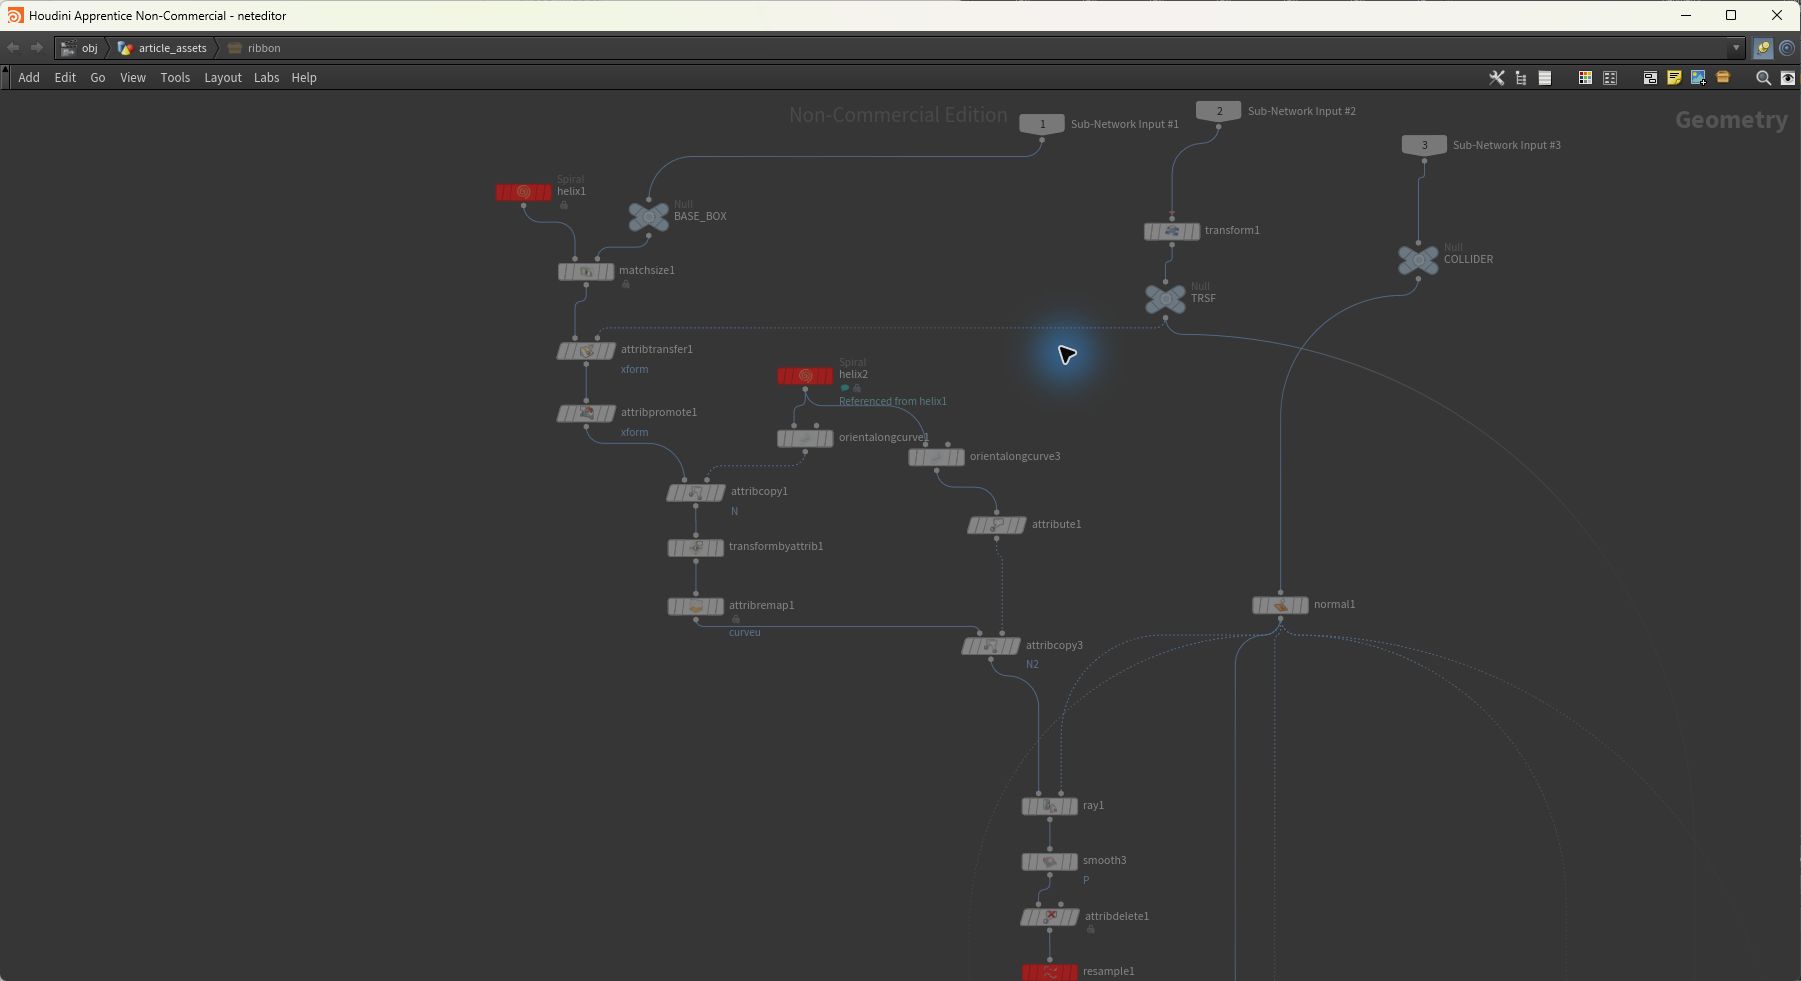The image size is (1801, 981).
Task: Open the find node magnifier
Action: coord(1763,78)
